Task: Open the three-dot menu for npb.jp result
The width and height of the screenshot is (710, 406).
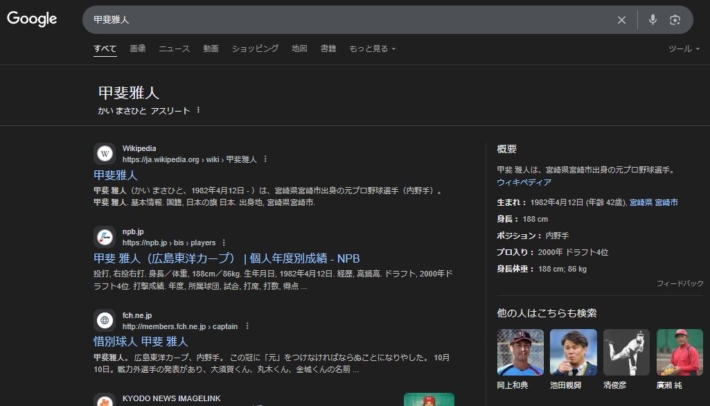Action: click(x=224, y=243)
